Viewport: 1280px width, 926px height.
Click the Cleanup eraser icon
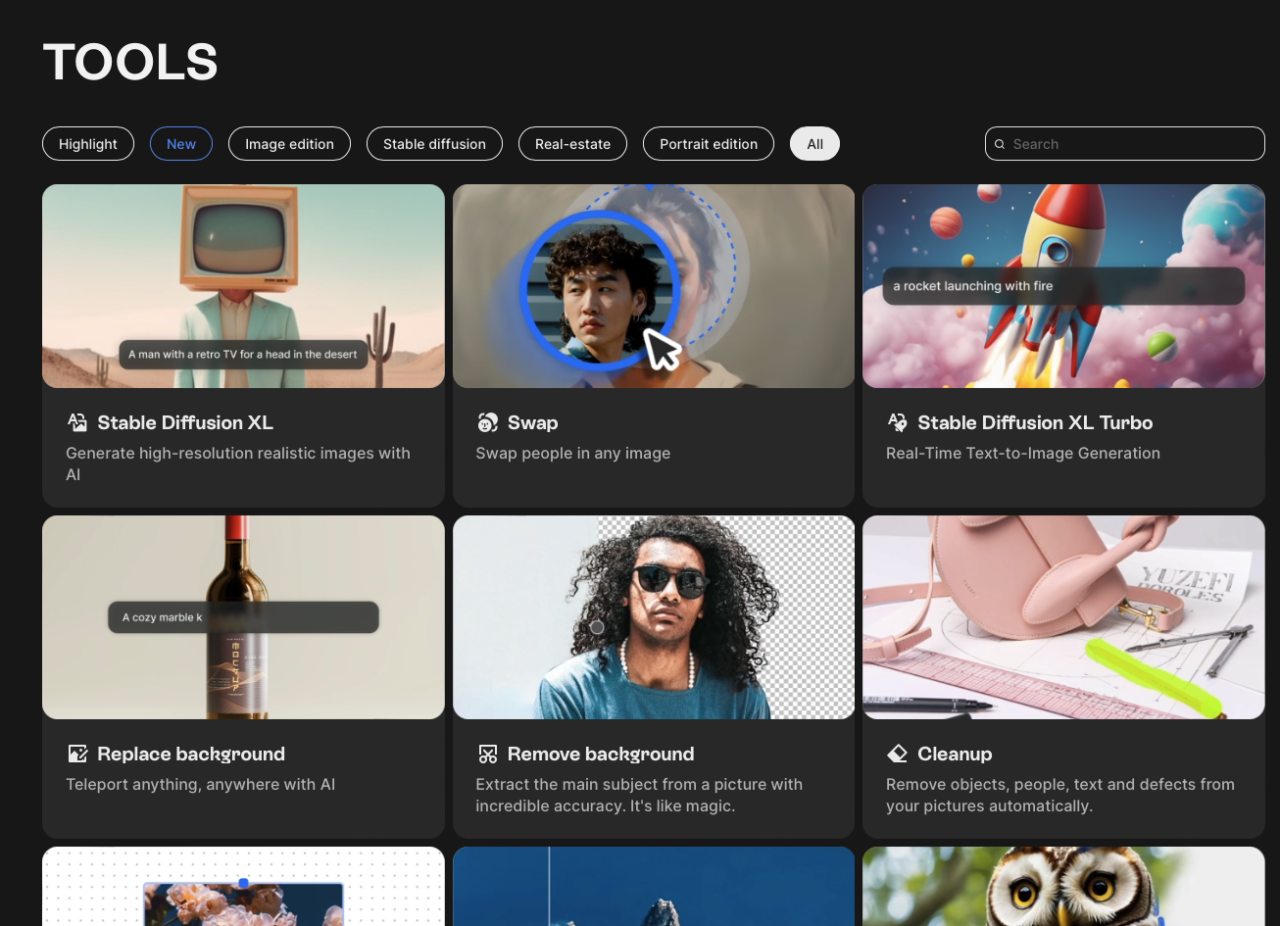coord(897,754)
